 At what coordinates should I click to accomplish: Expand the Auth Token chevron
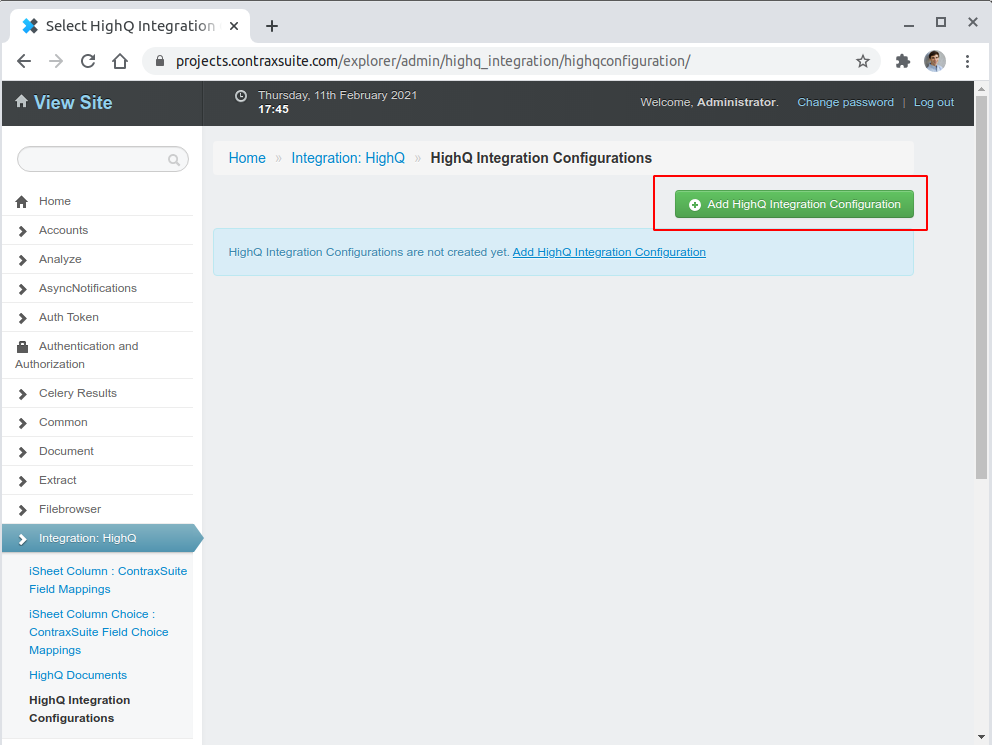coord(23,319)
